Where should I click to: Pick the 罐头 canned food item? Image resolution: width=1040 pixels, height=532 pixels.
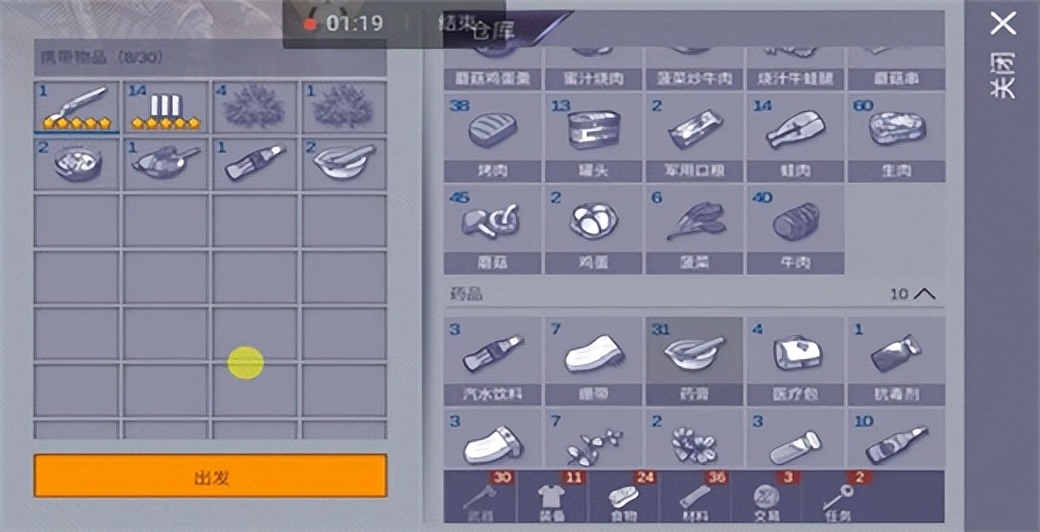[x=594, y=137]
